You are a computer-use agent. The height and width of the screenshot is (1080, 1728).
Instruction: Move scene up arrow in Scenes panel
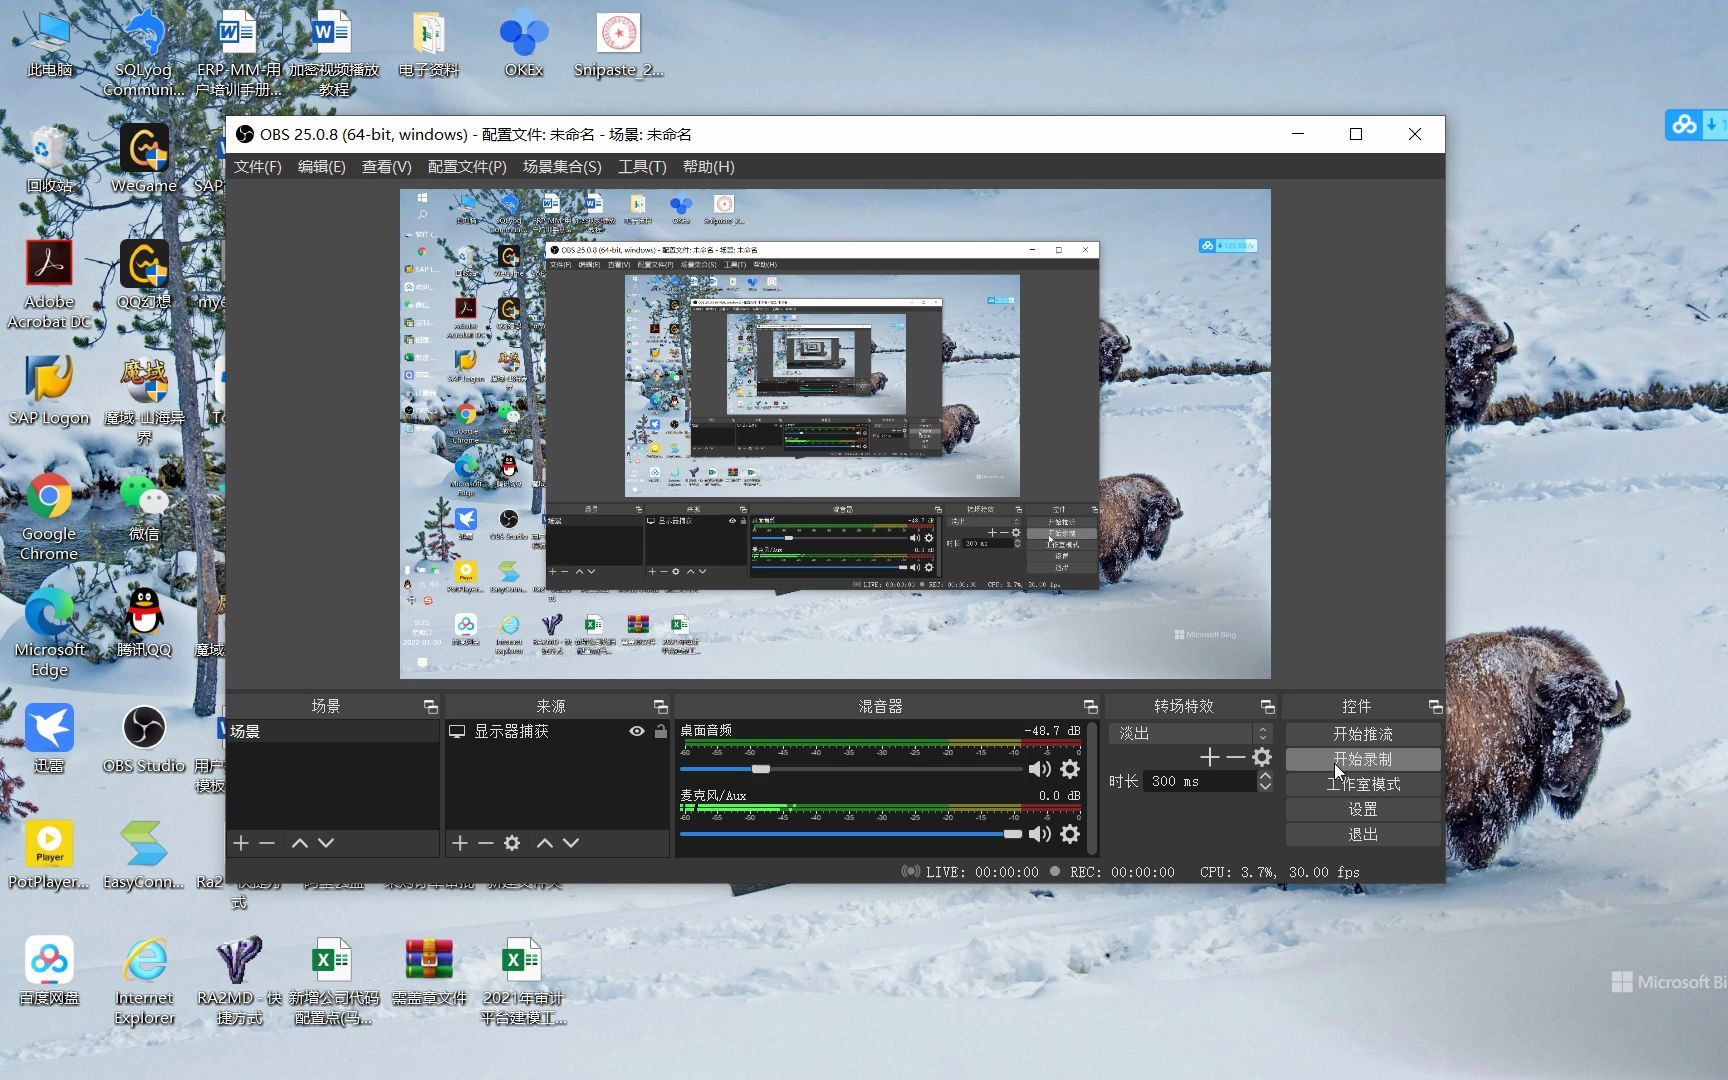299,843
